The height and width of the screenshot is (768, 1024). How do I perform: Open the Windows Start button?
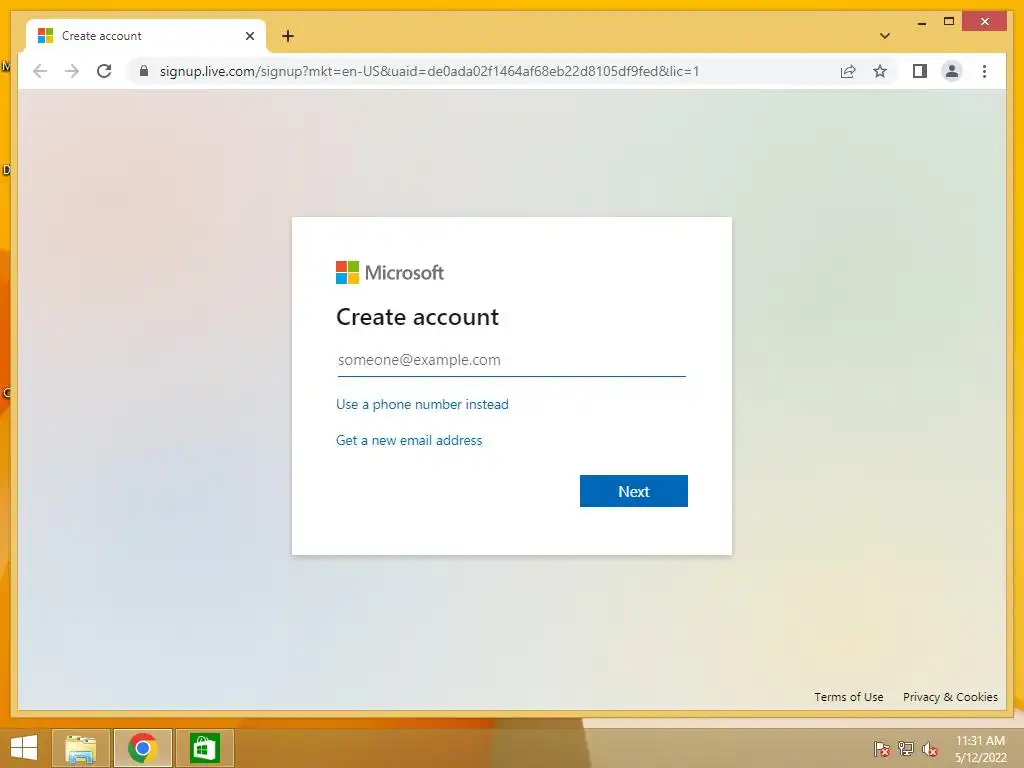point(24,748)
